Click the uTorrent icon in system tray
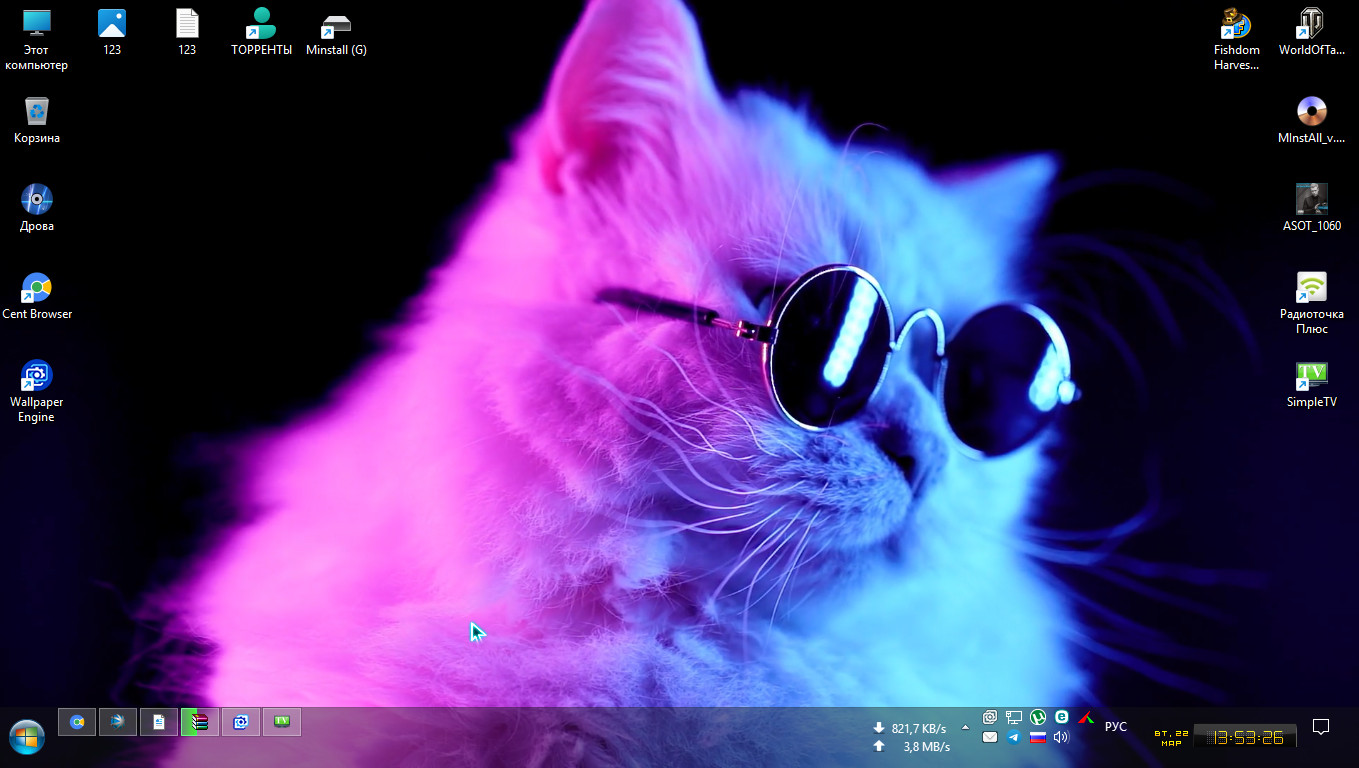The height and width of the screenshot is (768, 1359). click(x=1038, y=717)
